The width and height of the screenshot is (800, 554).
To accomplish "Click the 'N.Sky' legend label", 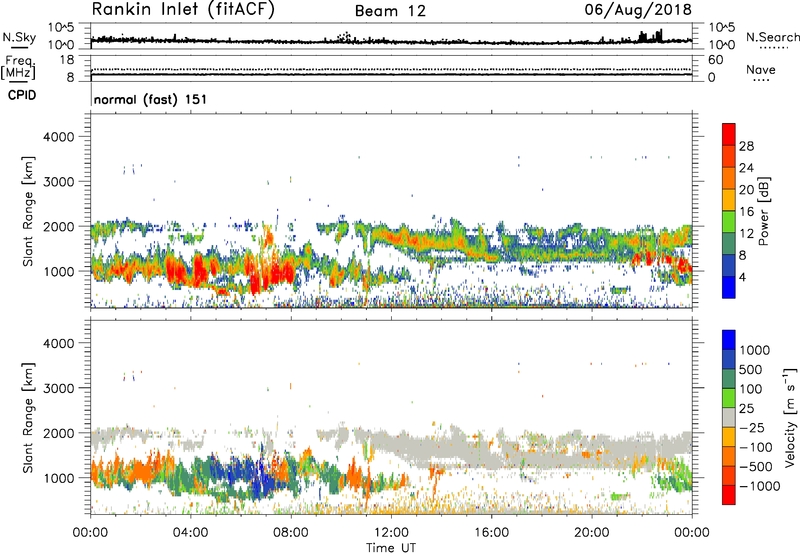I will tap(19, 37).
